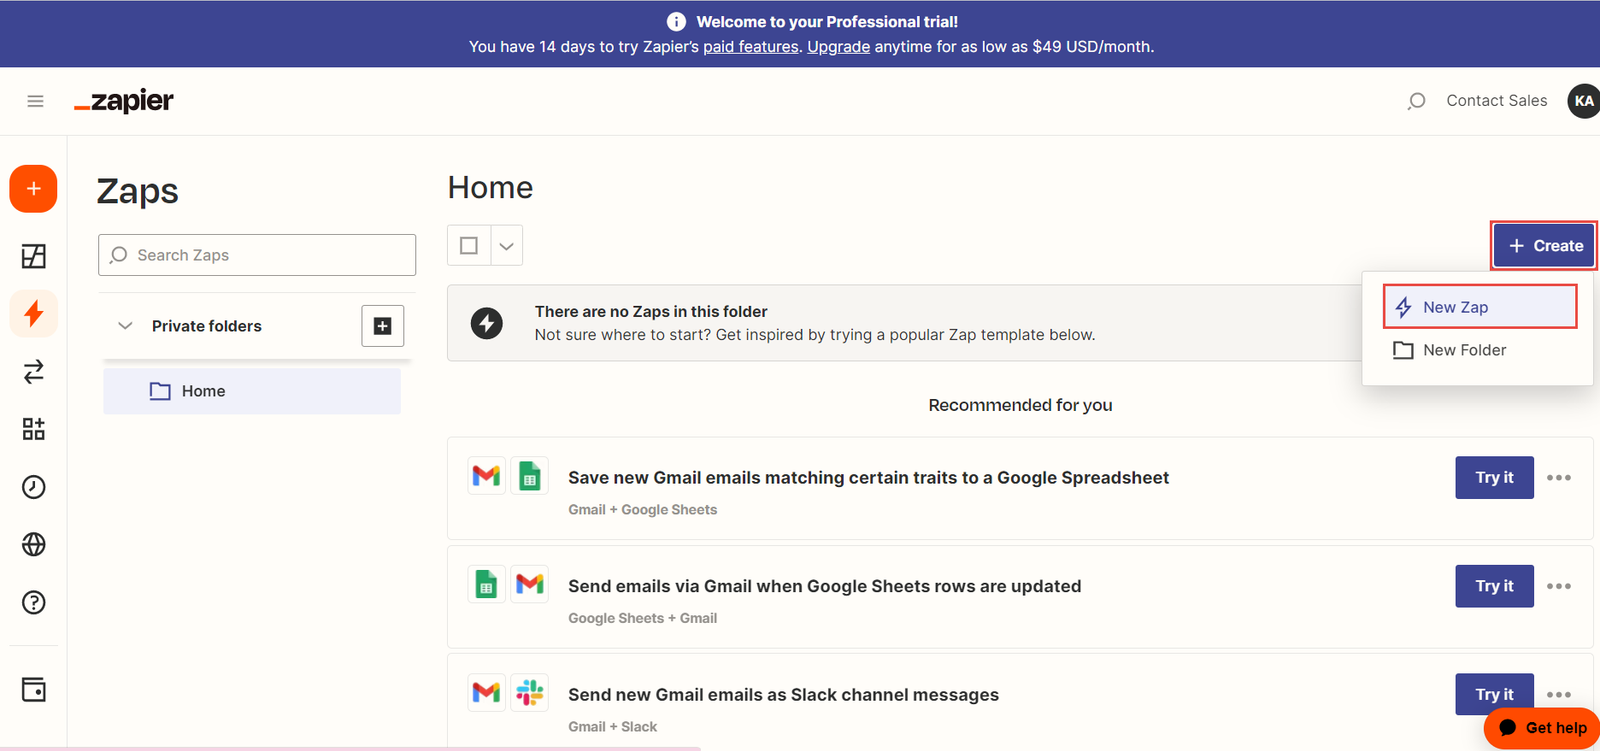Click Try it for Gmail to Slack template
Screen dimensions: 1600x751
point(1494,694)
